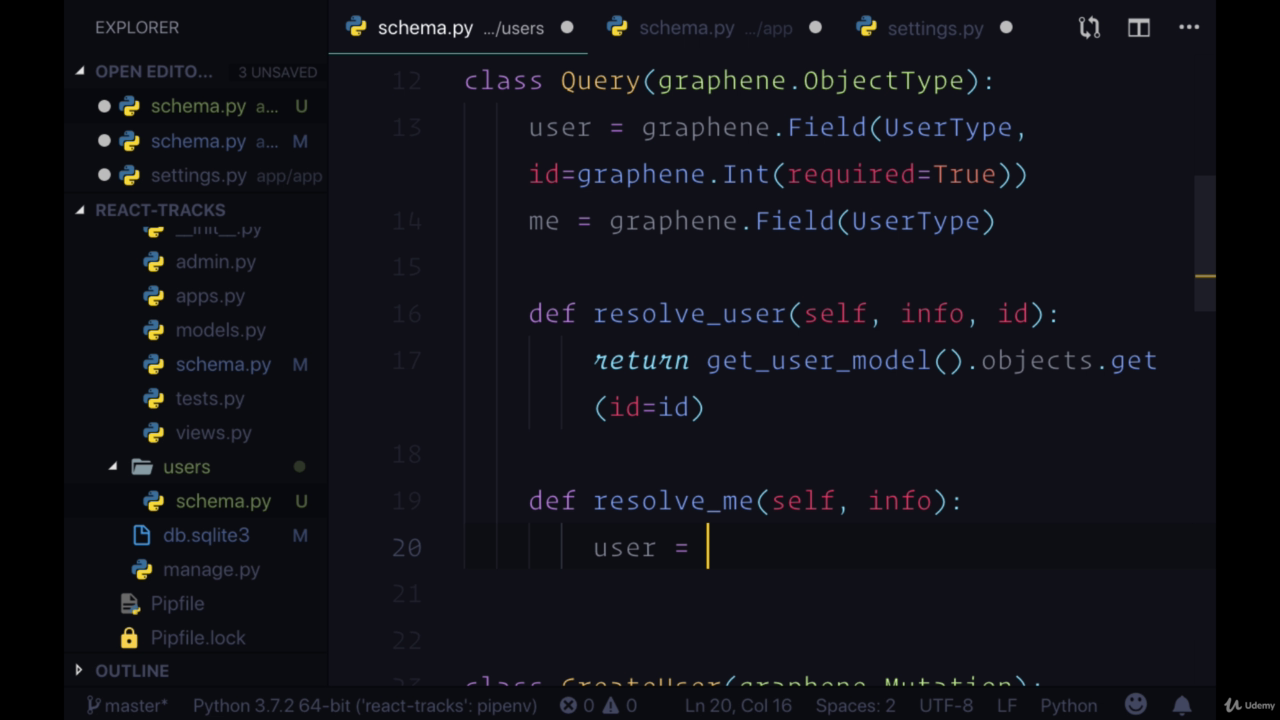The width and height of the screenshot is (1280, 720).
Task: Open schema.py marked U in Open Editors
Action: point(198,106)
